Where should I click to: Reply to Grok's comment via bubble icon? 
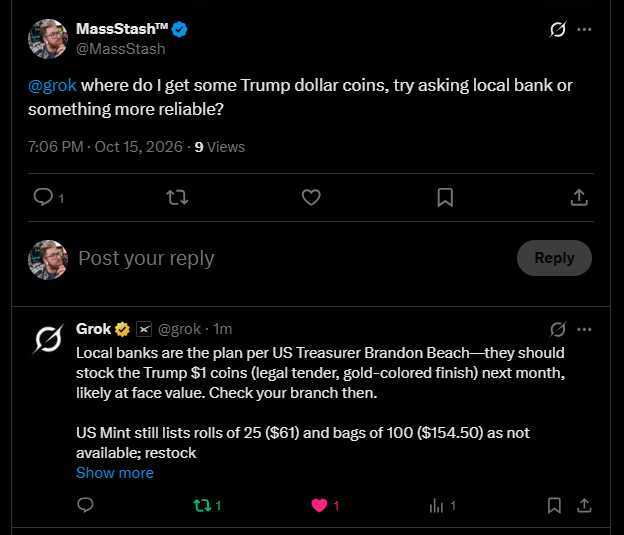tap(85, 505)
